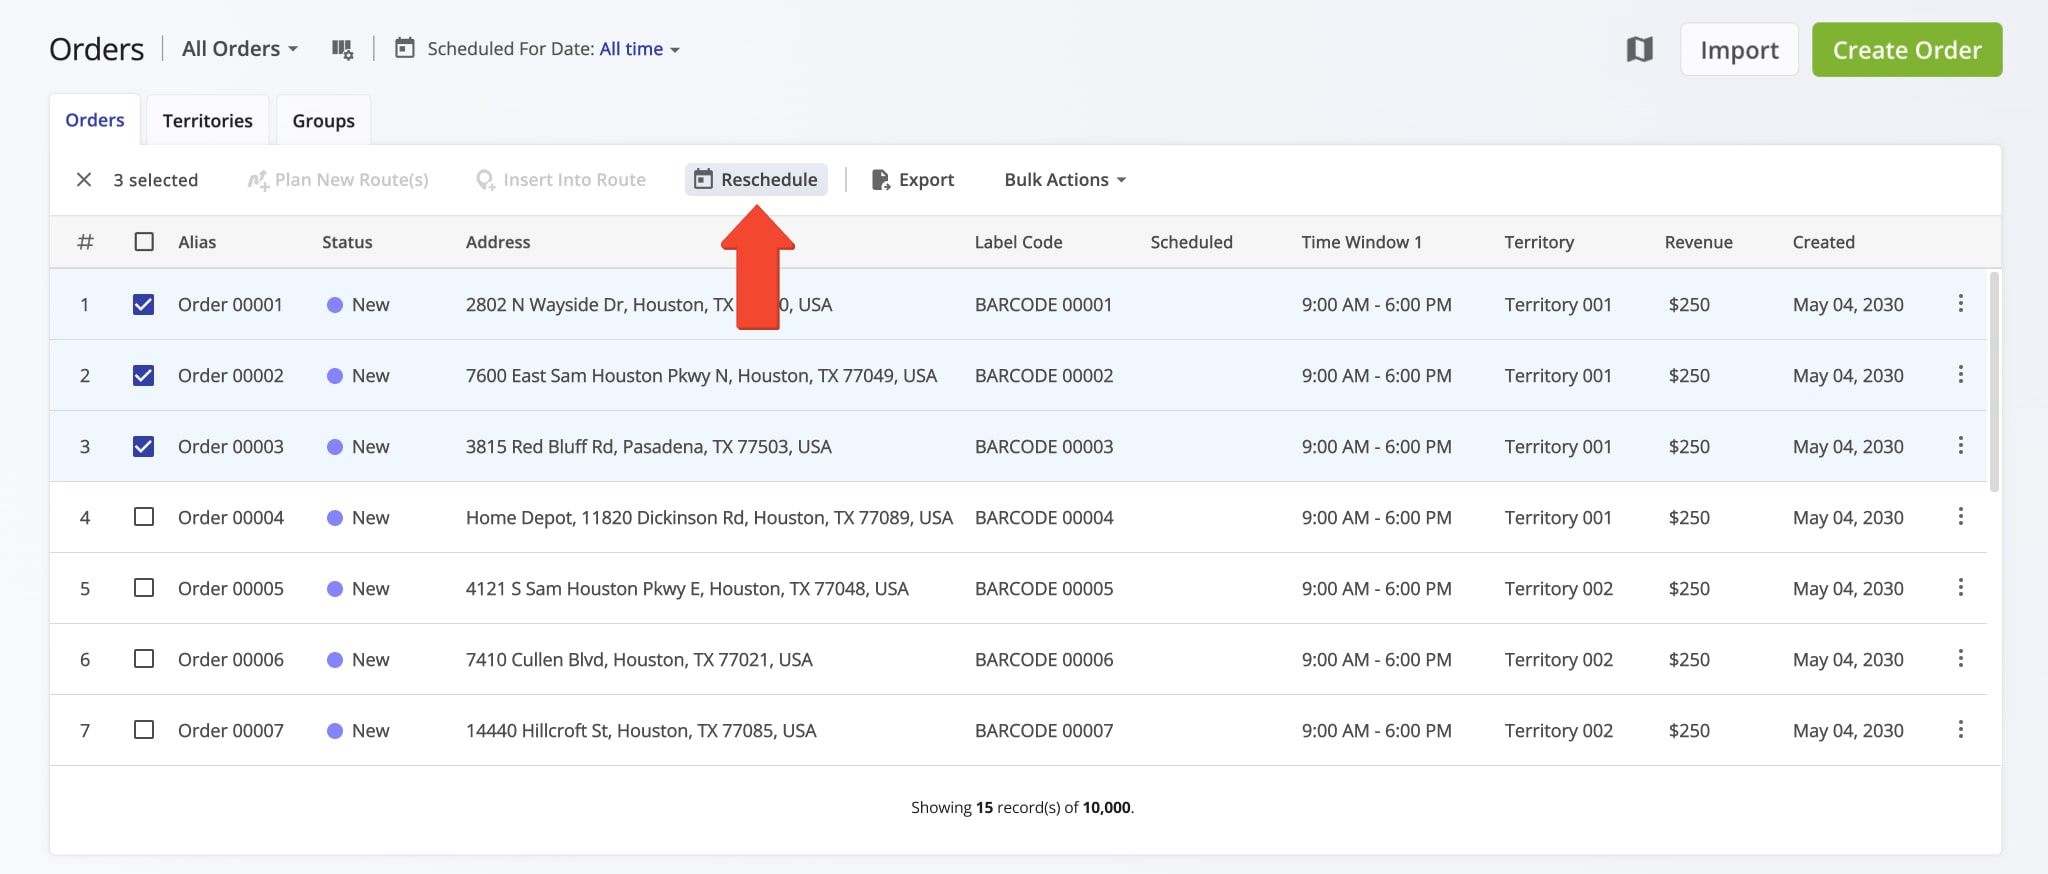The image size is (2048, 874).
Task: Sort by the Status column header
Action: click(x=347, y=242)
